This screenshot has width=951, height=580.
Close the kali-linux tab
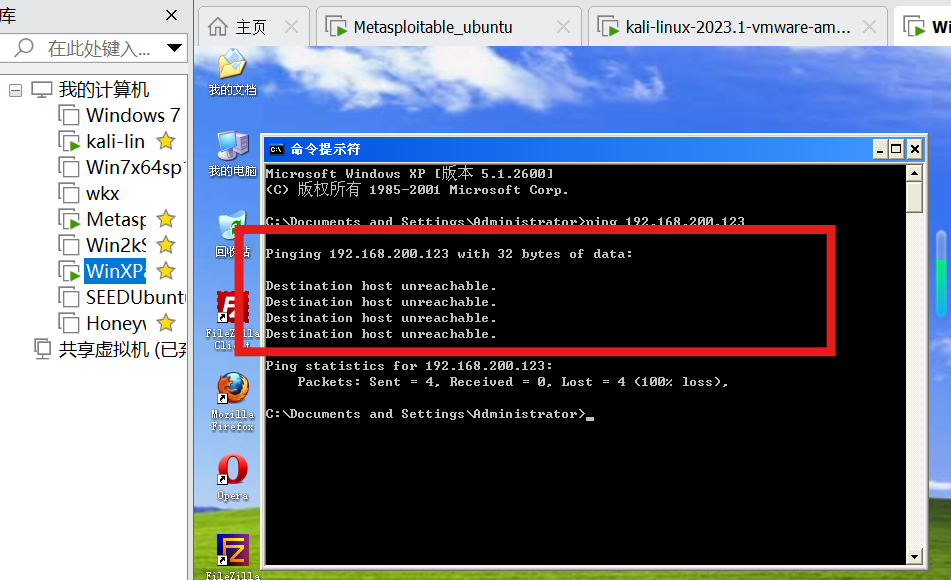tap(869, 27)
